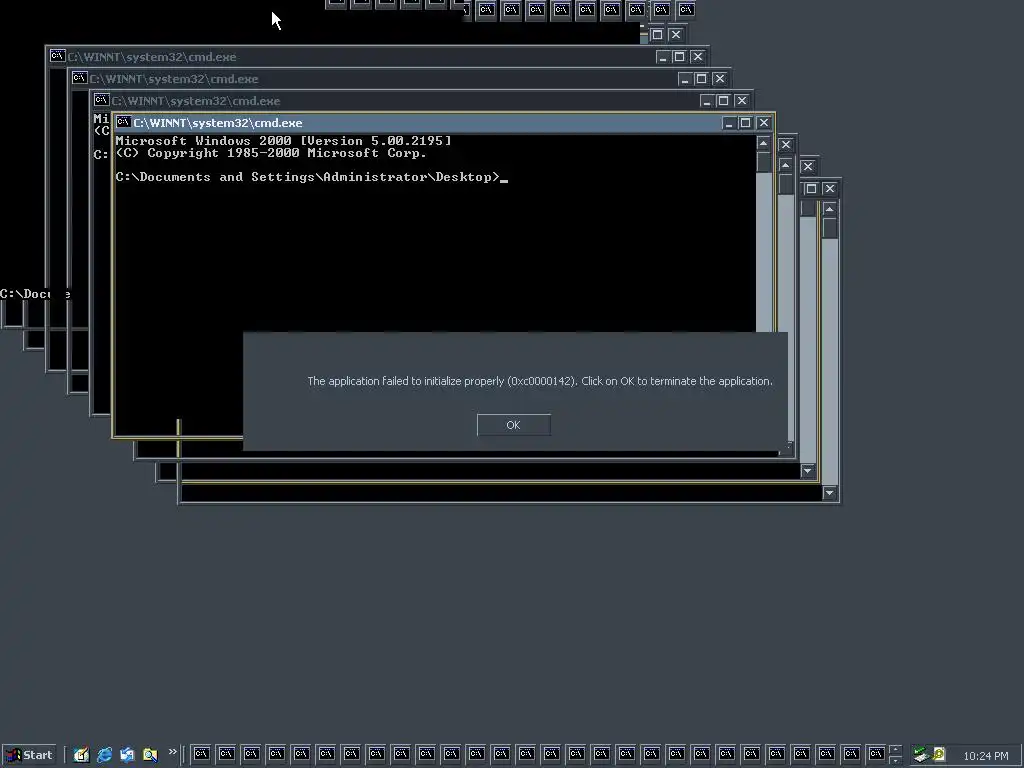The image size is (1024, 768).
Task: Open system menu icon of rearmost titled cmd window
Action: (57, 56)
